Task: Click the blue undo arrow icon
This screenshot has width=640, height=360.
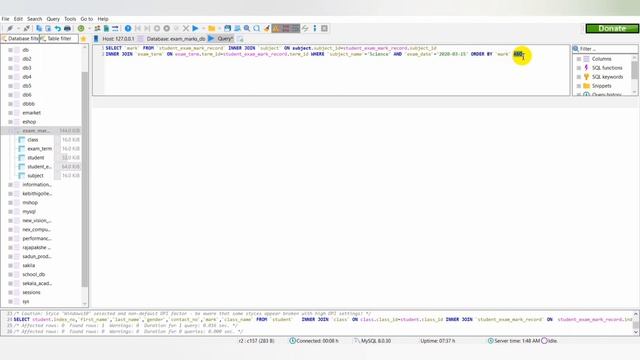Action: (x=58, y=29)
